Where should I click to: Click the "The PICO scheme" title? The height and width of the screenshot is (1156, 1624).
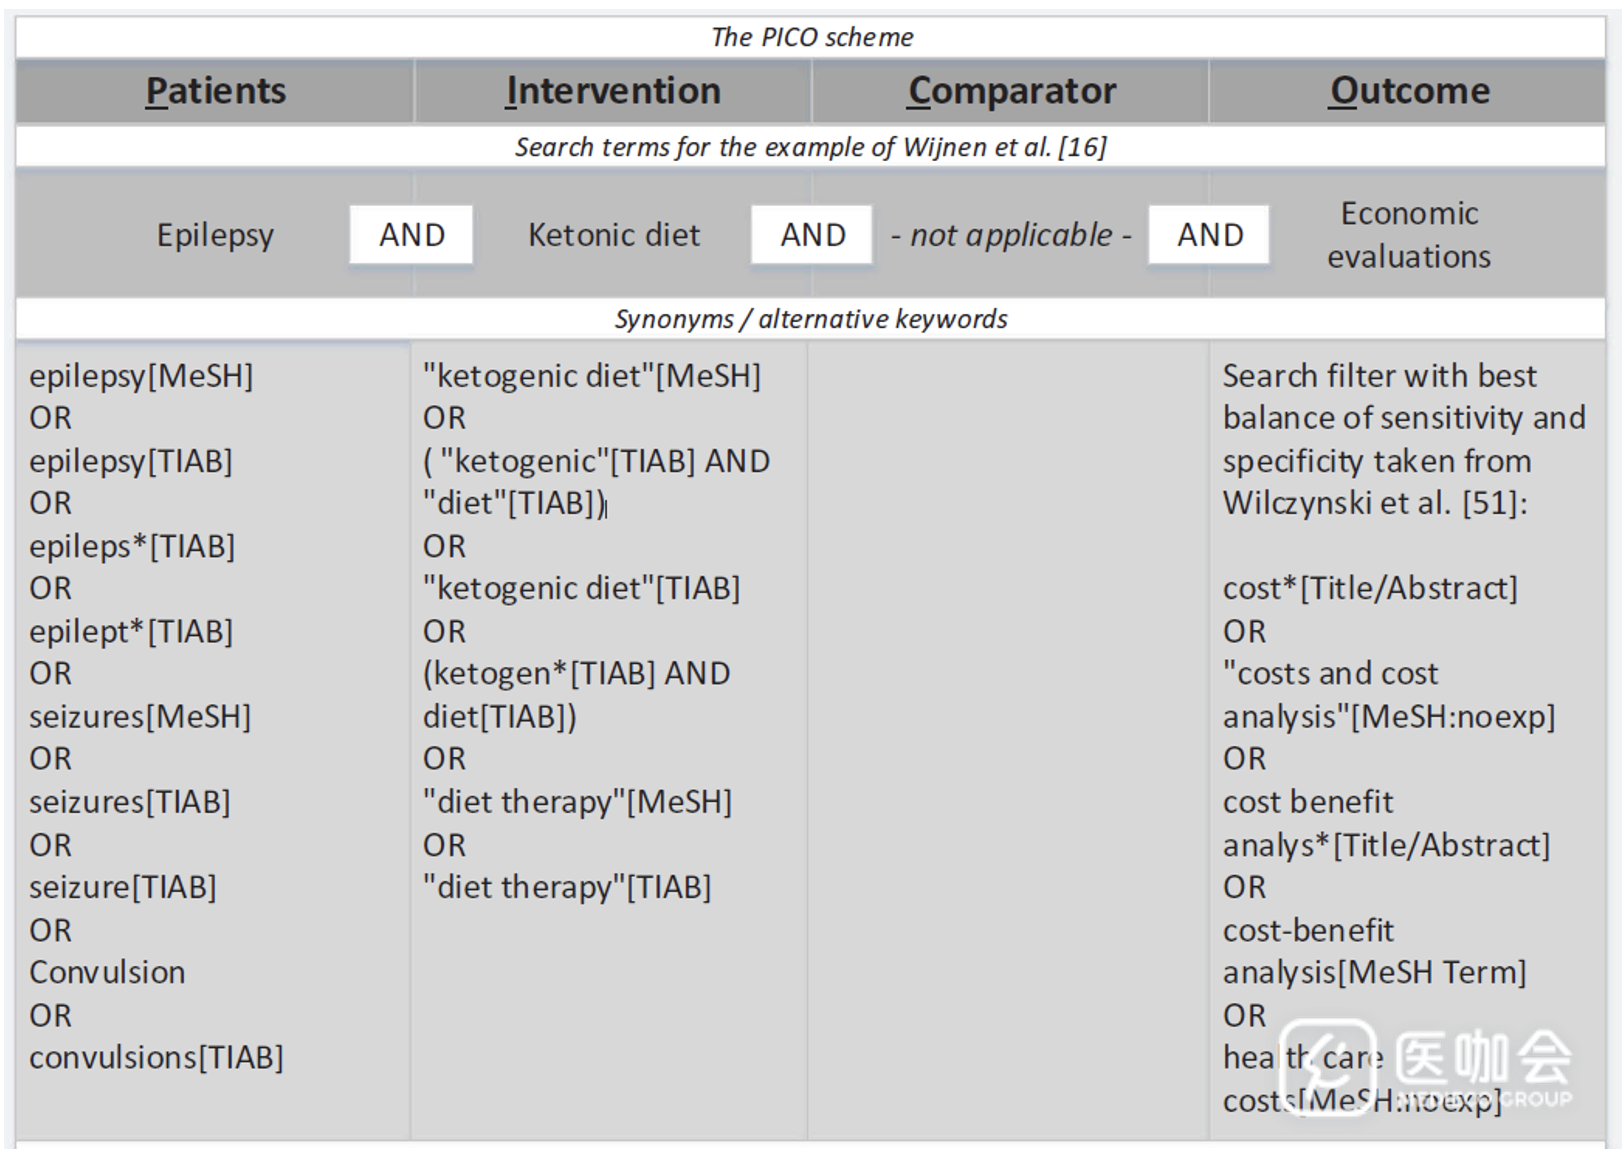[x=811, y=37]
